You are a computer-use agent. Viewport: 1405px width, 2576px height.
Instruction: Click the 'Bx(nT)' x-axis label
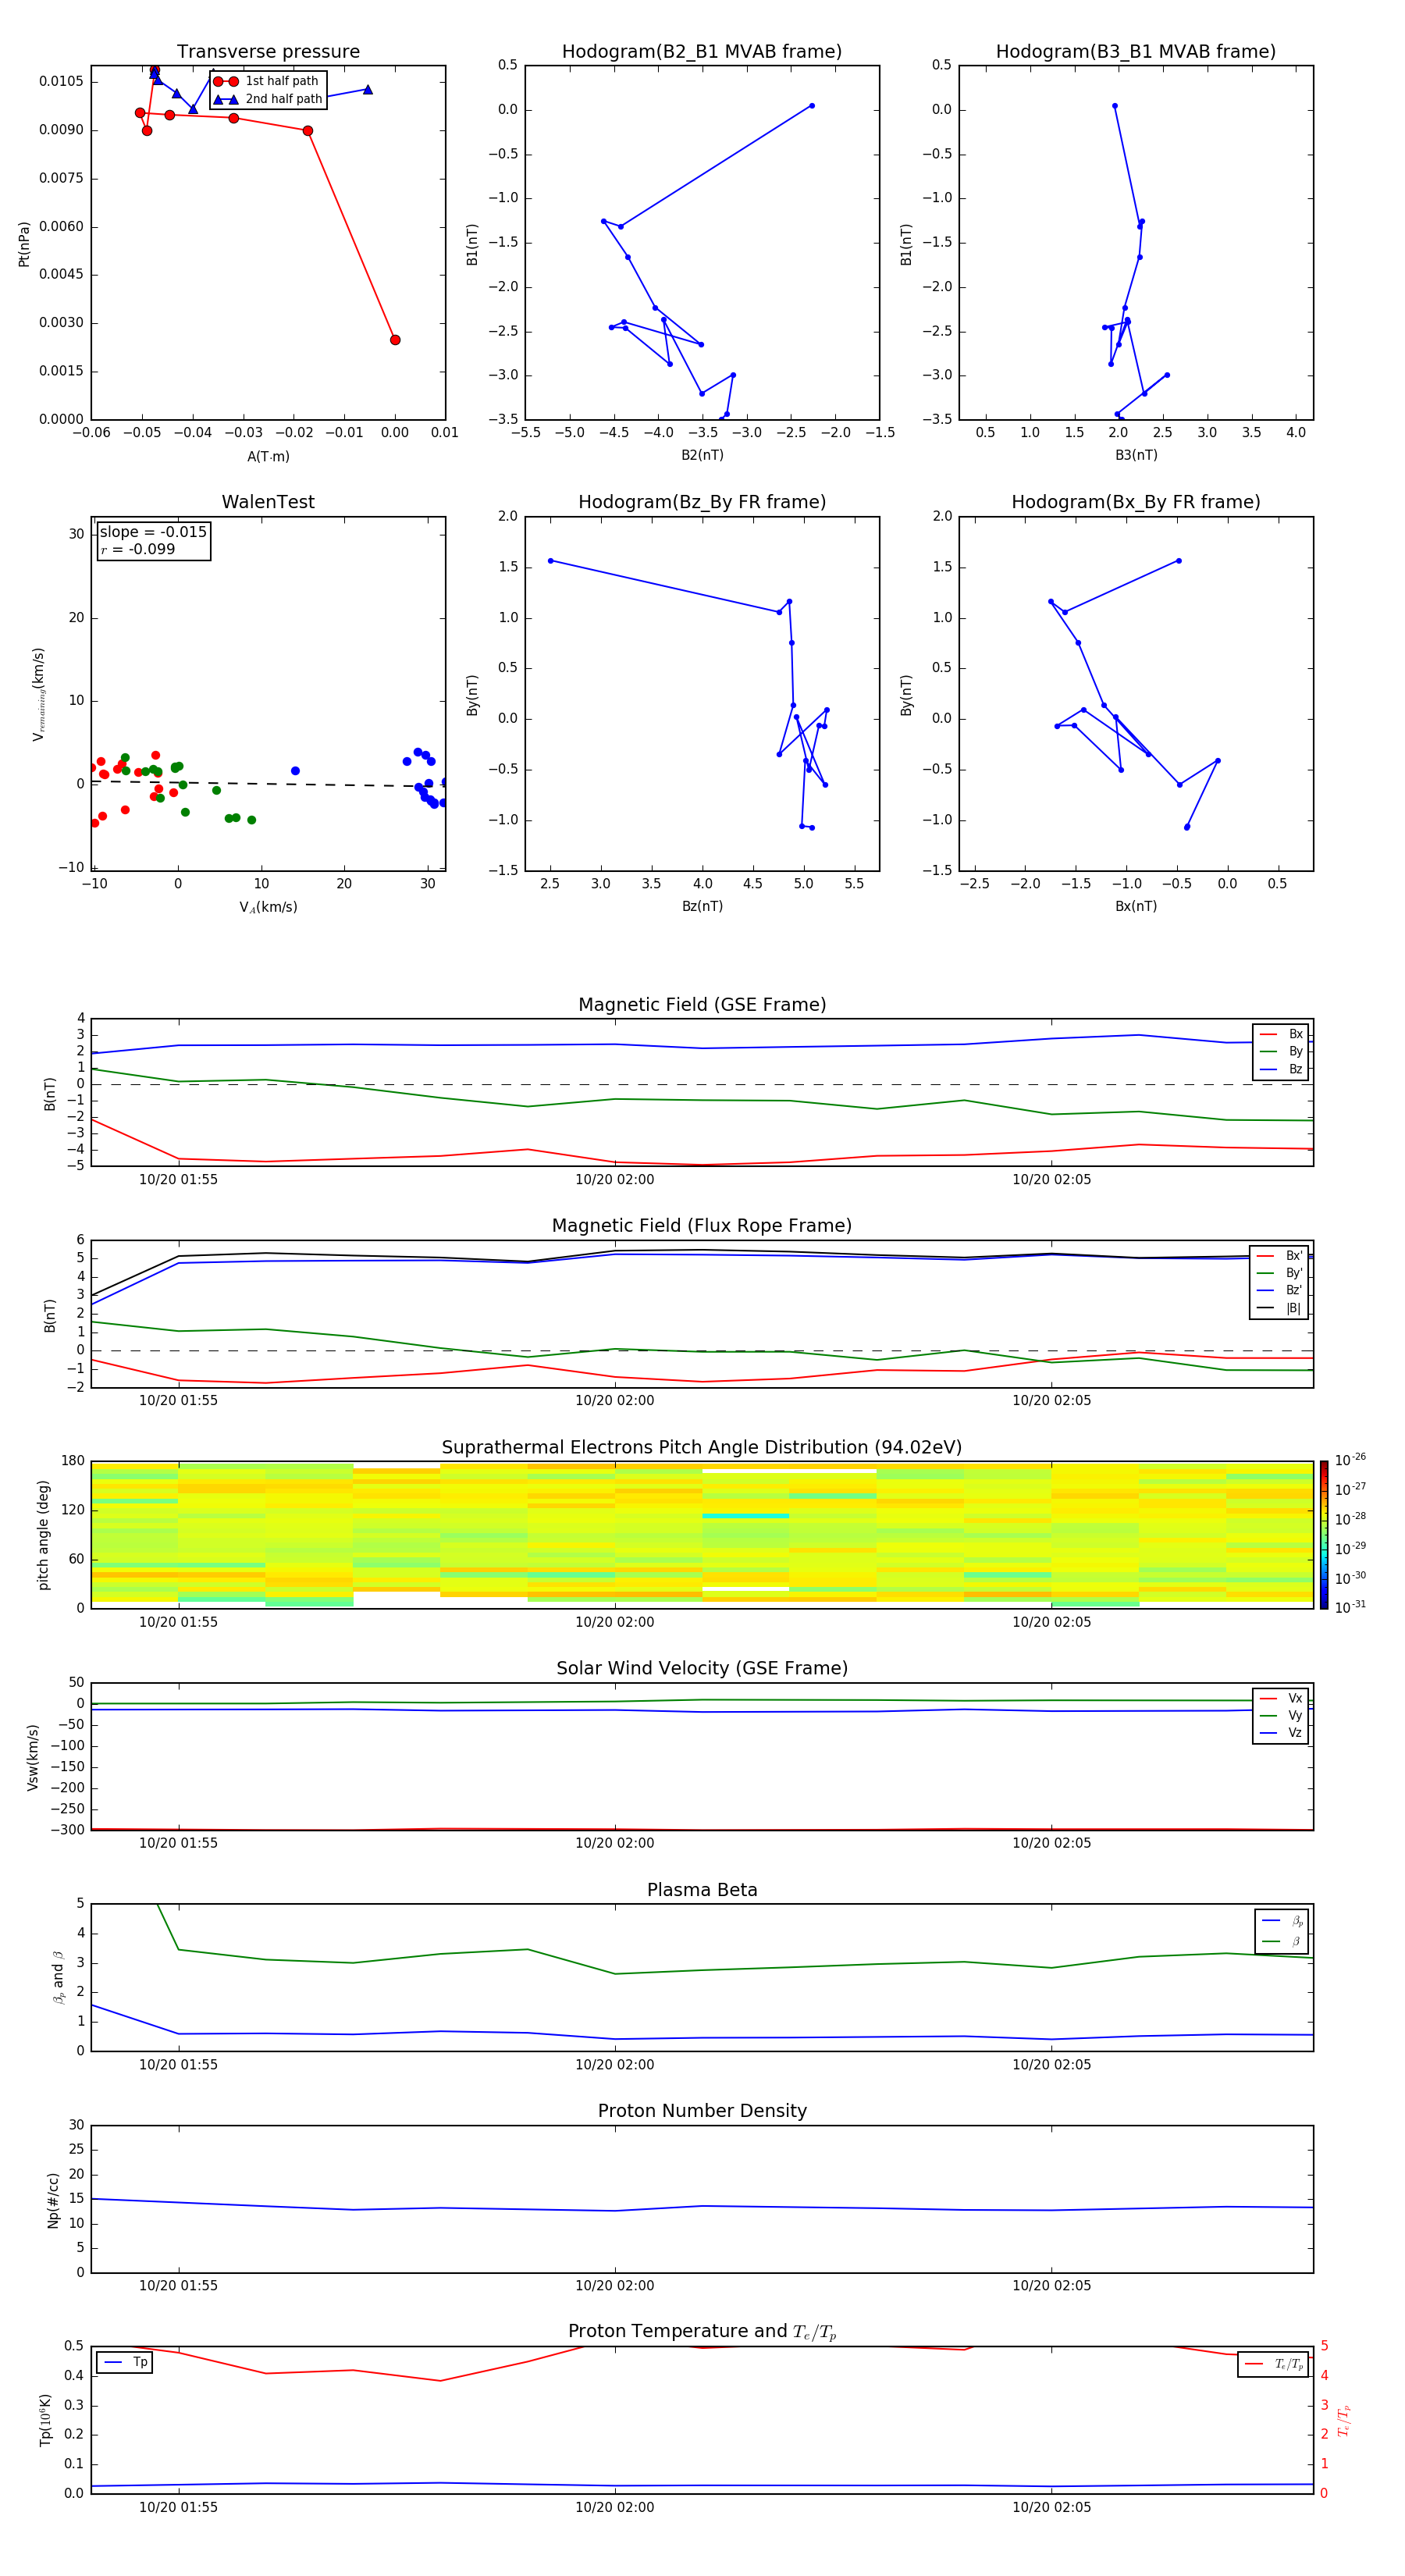coord(1136,906)
